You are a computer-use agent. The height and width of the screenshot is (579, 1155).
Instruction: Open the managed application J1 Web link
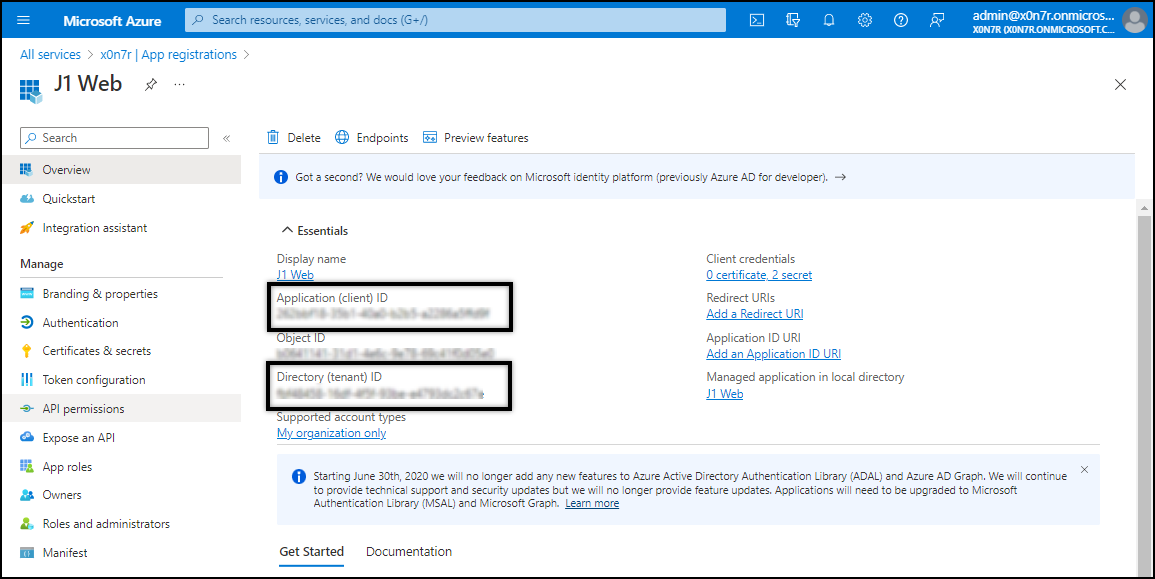pyautogui.click(x=725, y=394)
